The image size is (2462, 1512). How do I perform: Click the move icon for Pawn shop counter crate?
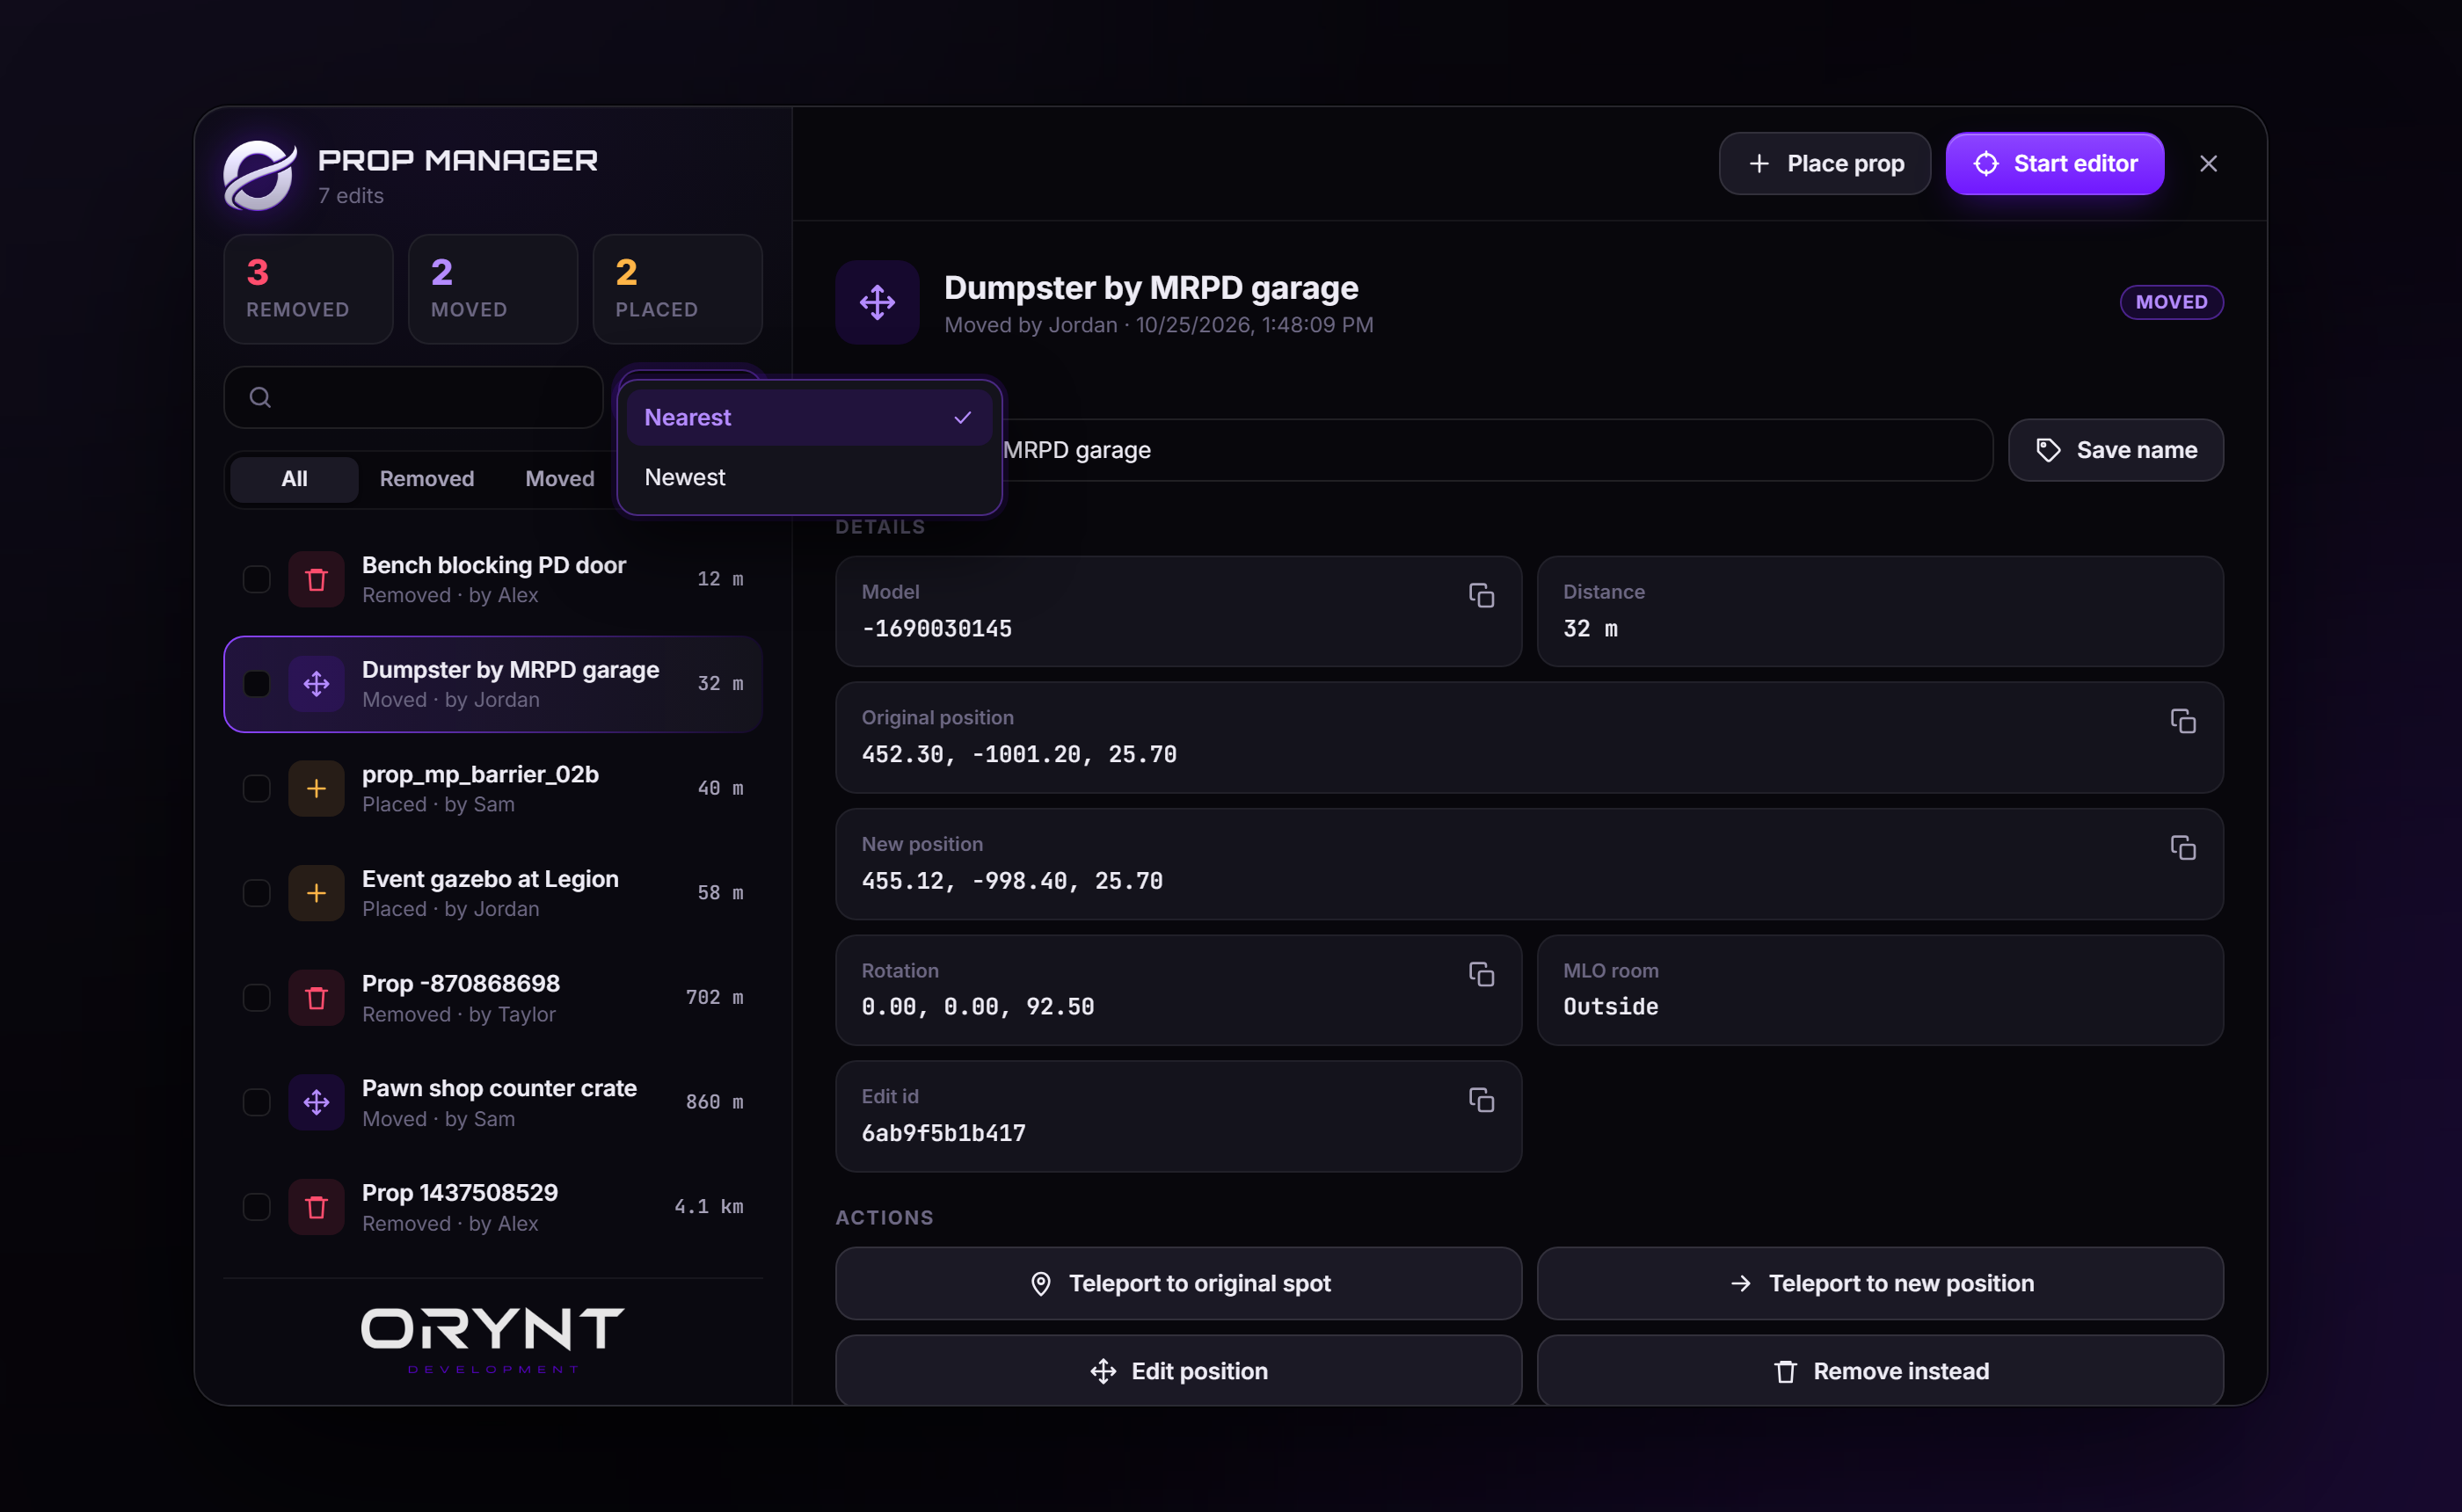pyautogui.click(x=316, y=1102)
